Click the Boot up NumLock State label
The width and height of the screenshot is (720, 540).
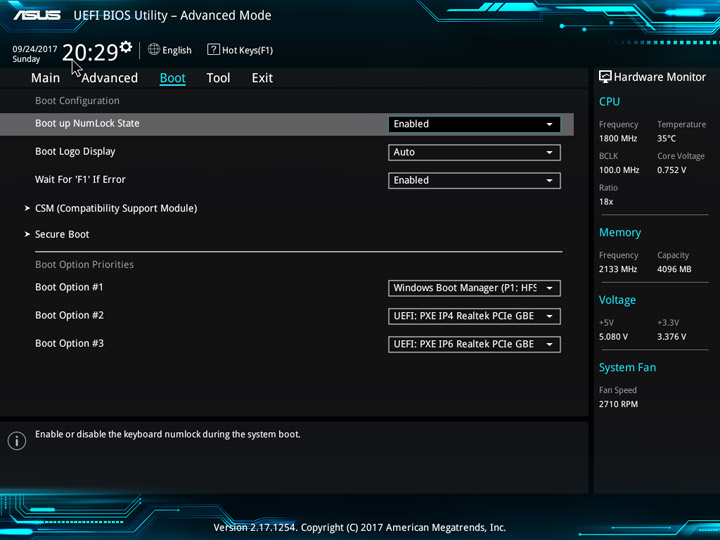pos(87,123)
